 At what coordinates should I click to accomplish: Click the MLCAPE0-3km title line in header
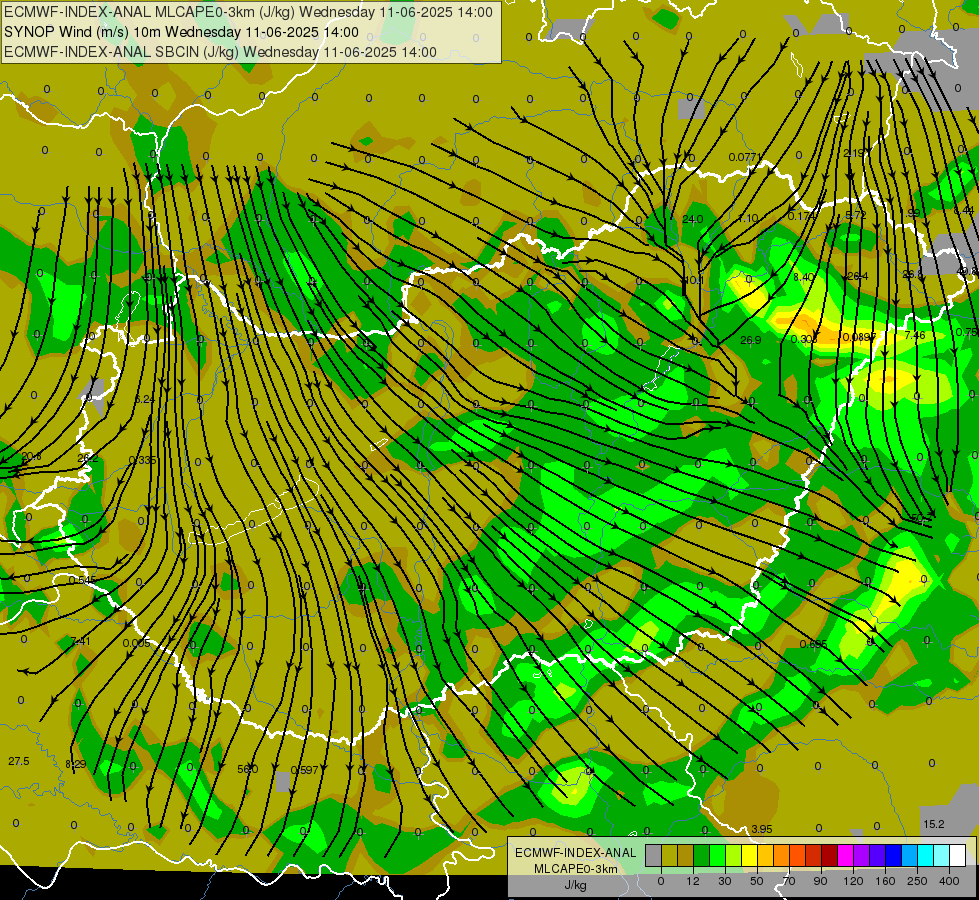[x=248, y=12]
